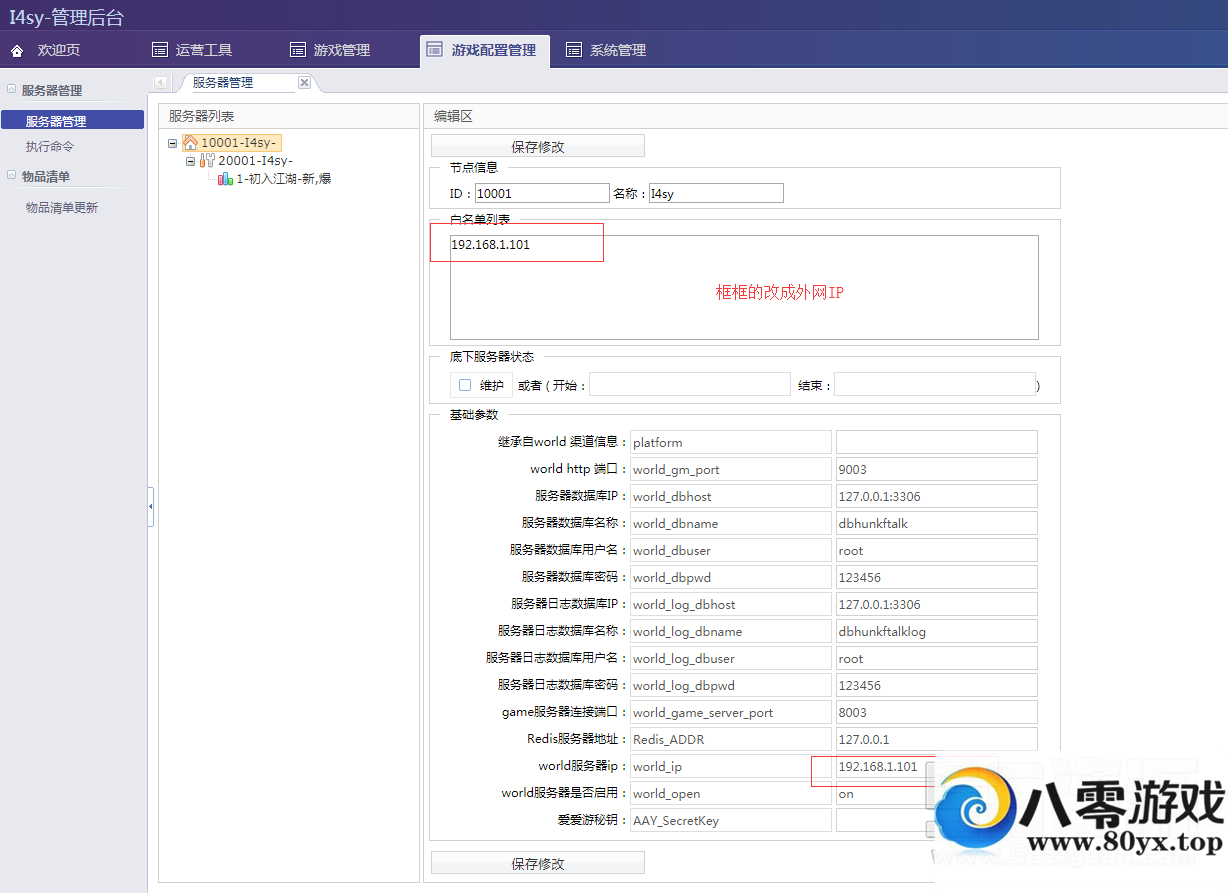Collapse the 服务器管理 sidebar section
The width and height of the screenshot is (1228, 893).
click(x=12, y=90)
